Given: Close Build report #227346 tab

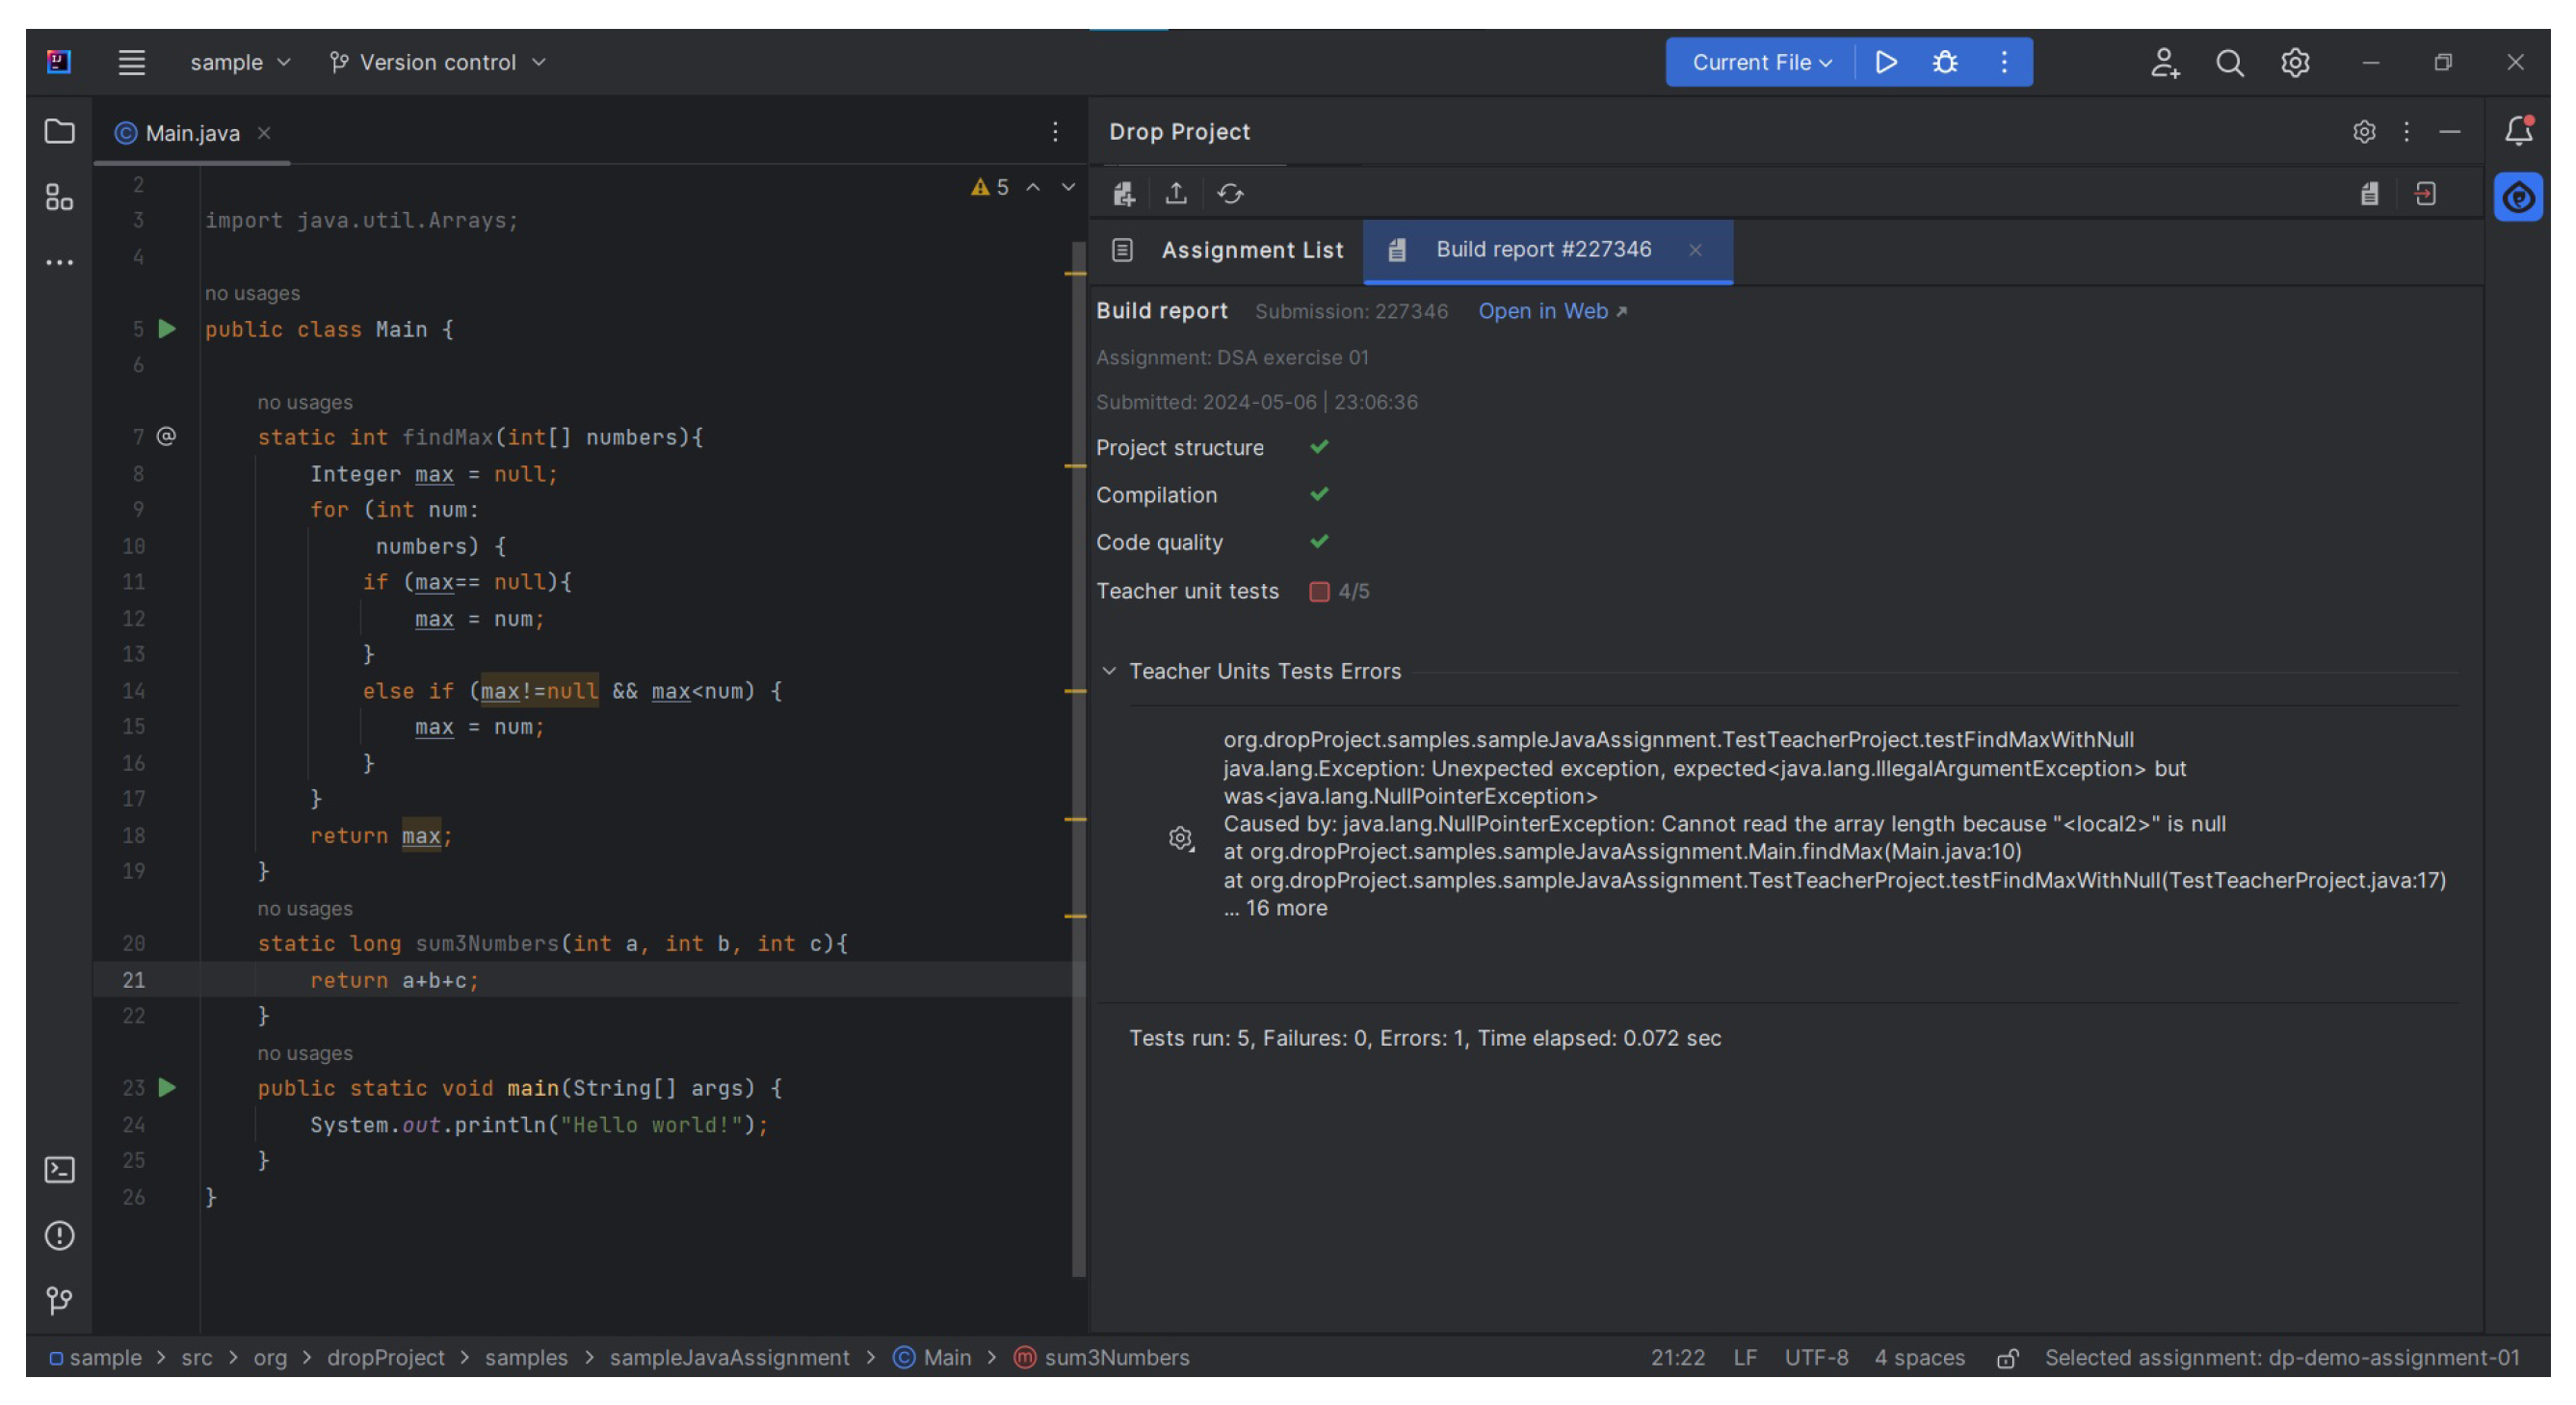Looking at the screenshot, I should pos(1695,250).
